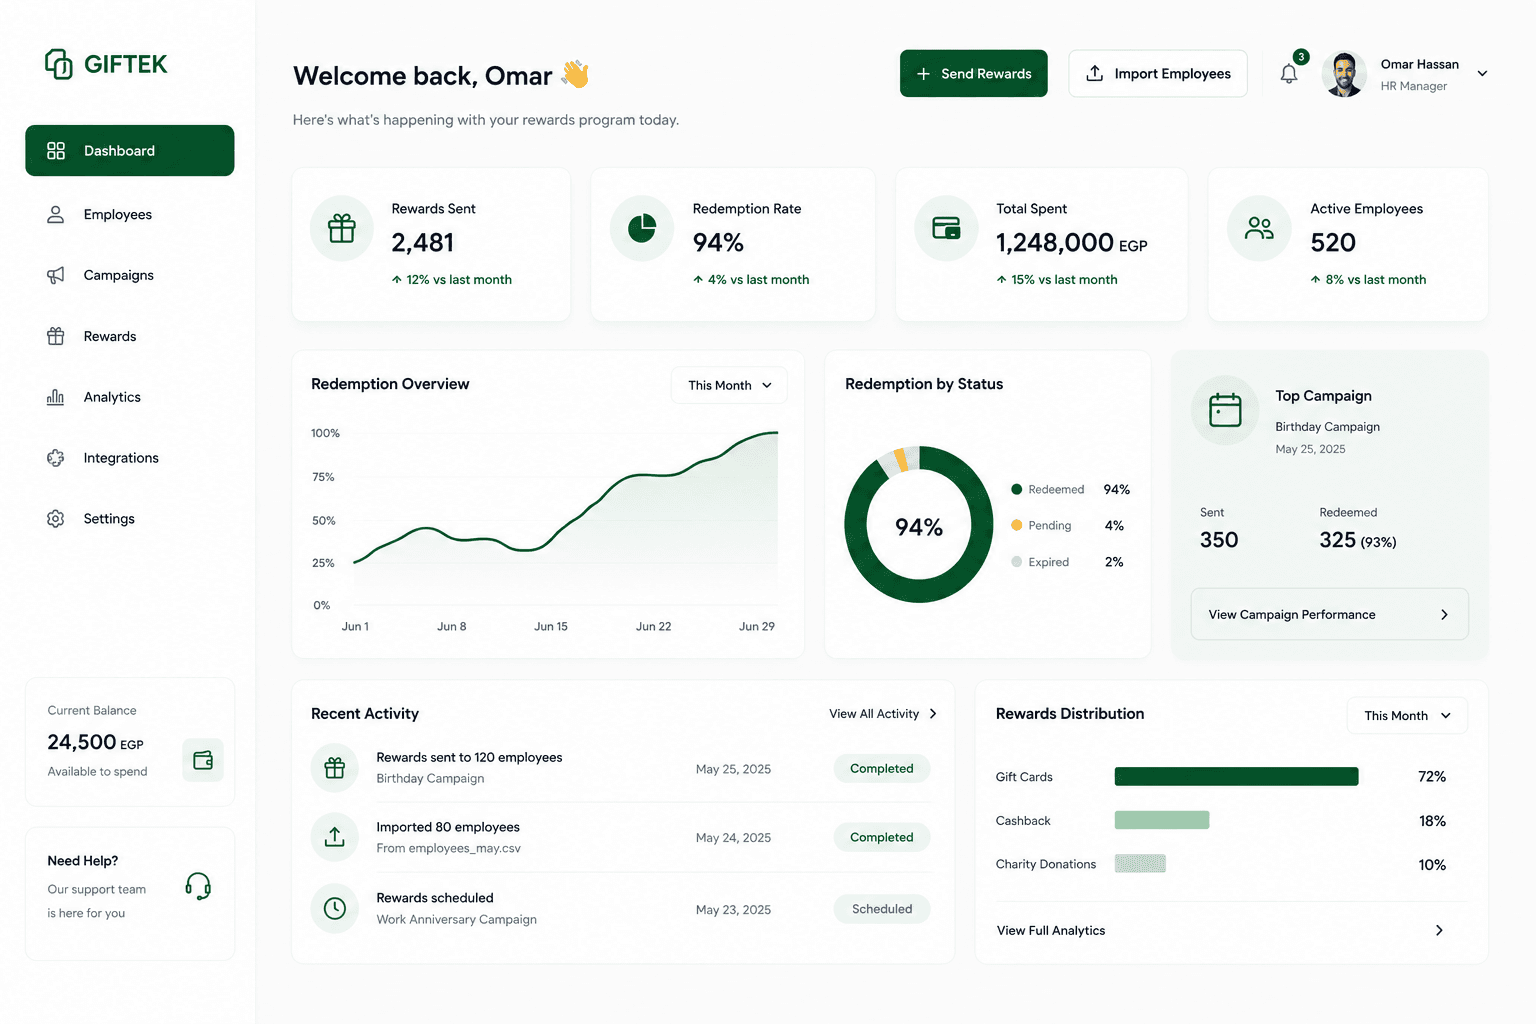Click the Cashback progress bar

[x=1162, y=820]
